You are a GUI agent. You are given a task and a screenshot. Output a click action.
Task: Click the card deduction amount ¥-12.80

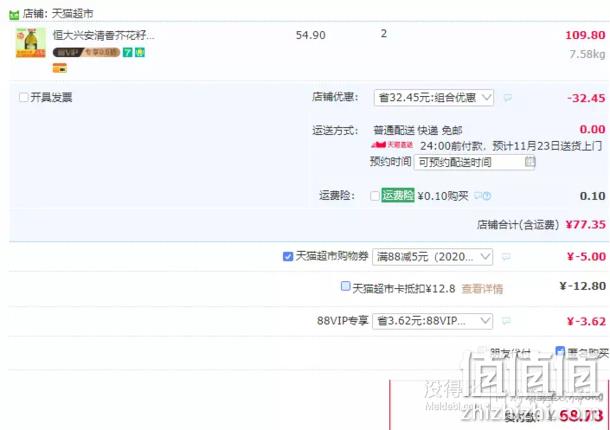click(x=582, y=286)
